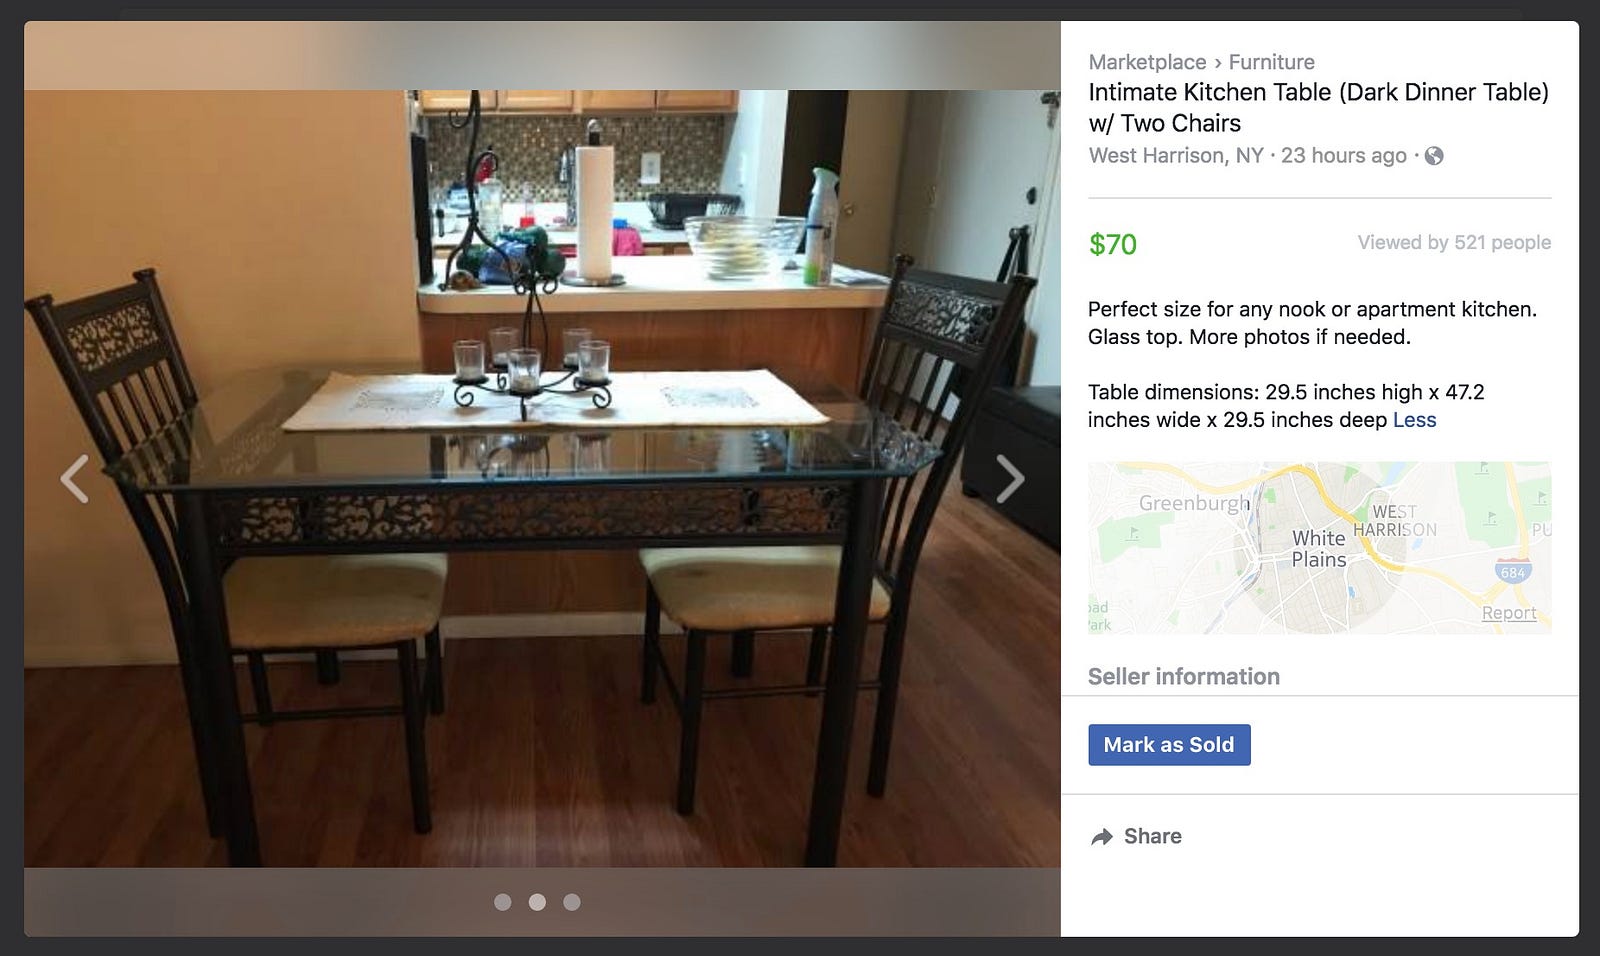1600x956 pixels.
Task: Open the West Harrison location map
Action: 1319,547
